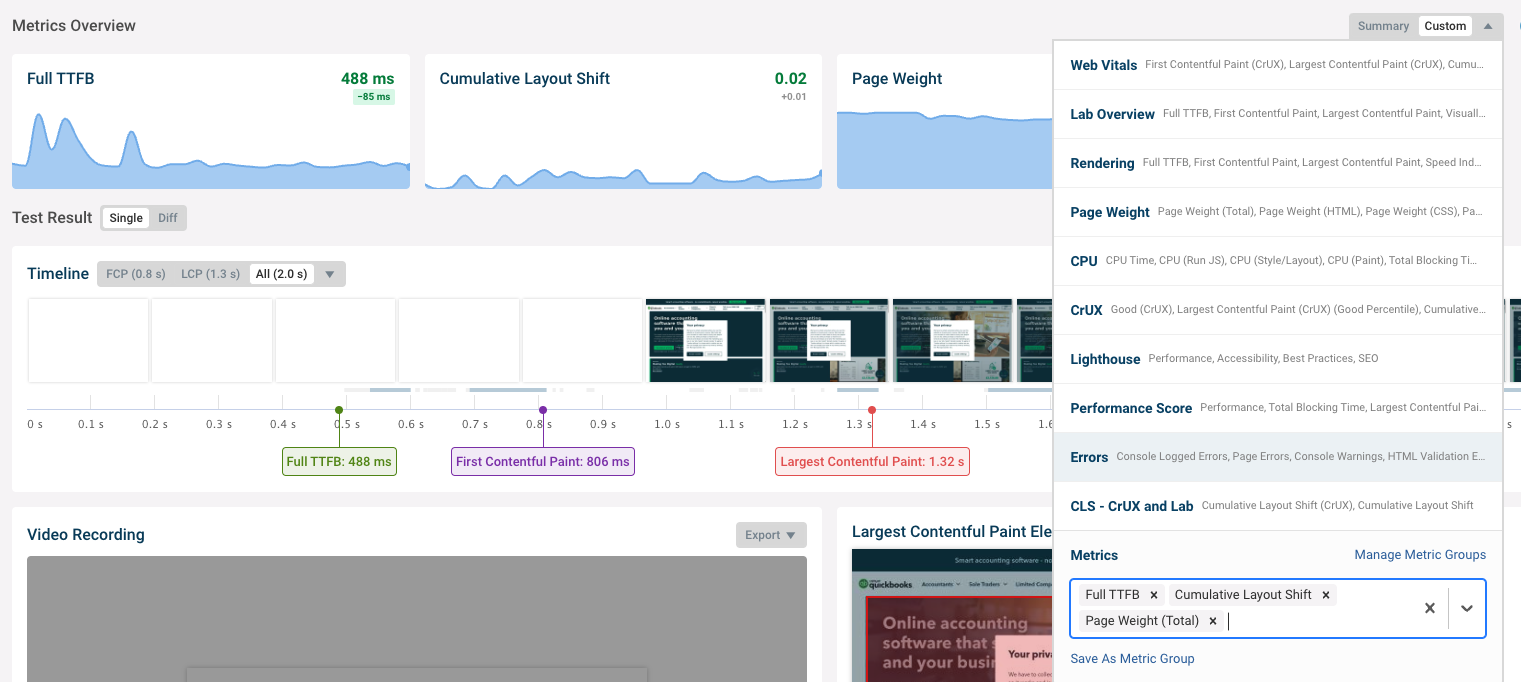Viewport: 1521px width, 682px height.
Task: Open first rendered filmstrip frame near 1.0 s
Action: coord(706,340)
